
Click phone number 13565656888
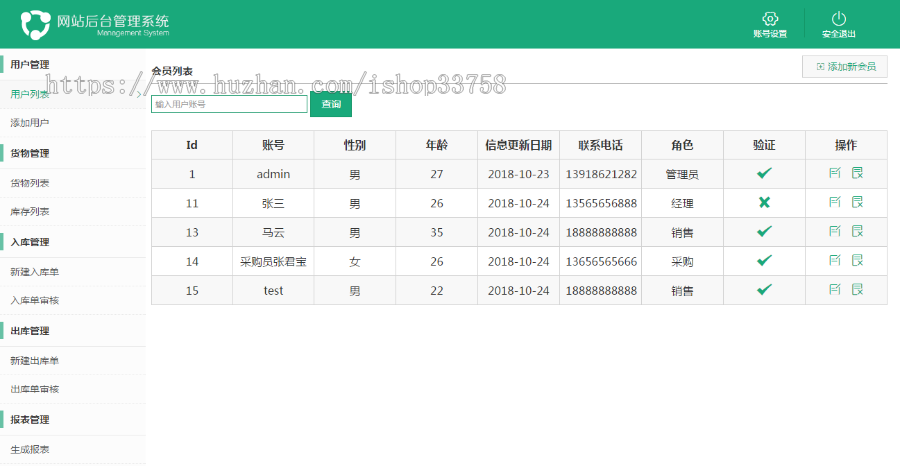click(x=601, y=203)
